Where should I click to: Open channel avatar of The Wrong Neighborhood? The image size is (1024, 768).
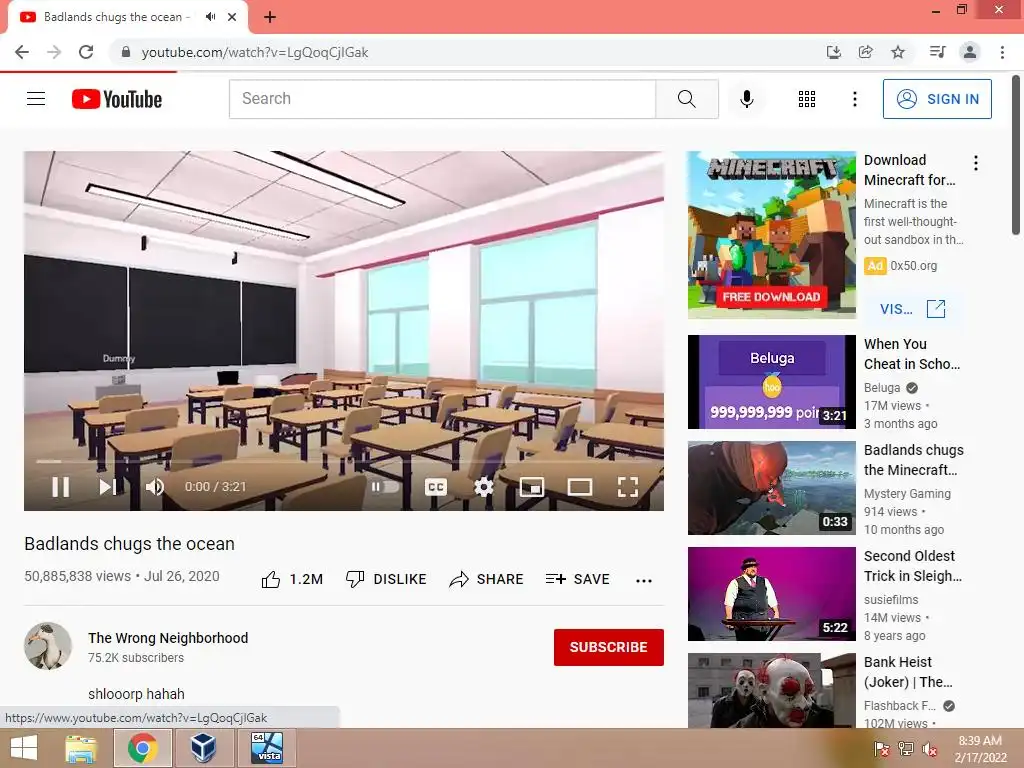(x=48, y=646)
